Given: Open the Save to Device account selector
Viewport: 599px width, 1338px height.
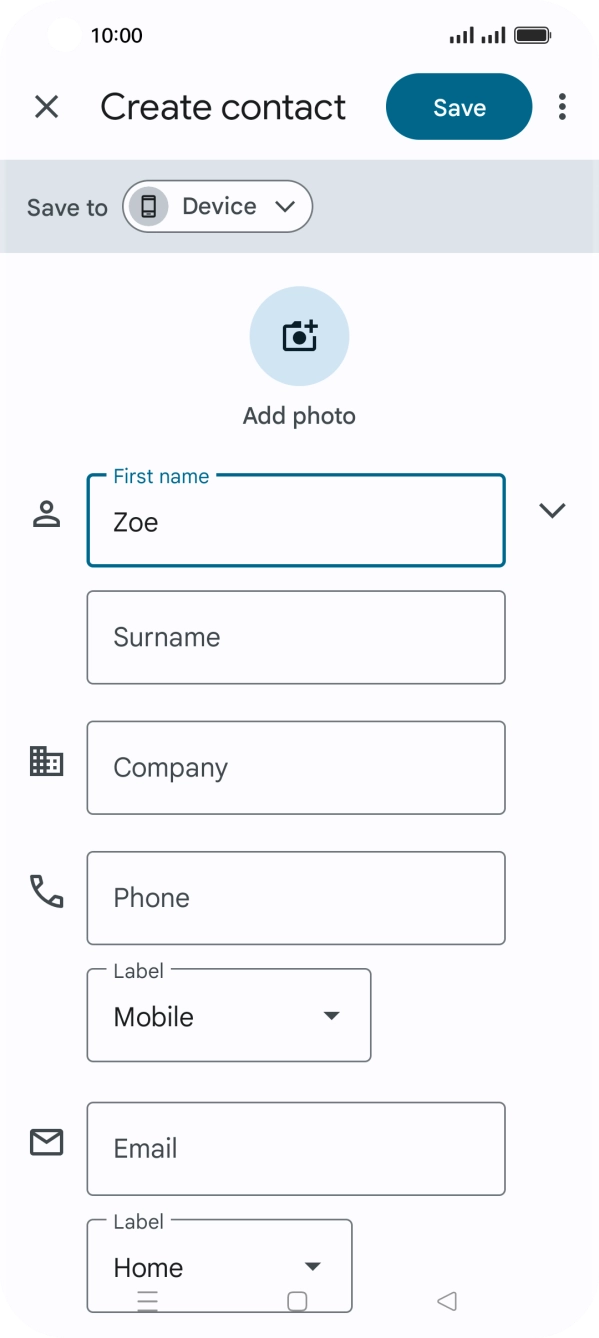Looking at the screenshot, I should point(217,206).
